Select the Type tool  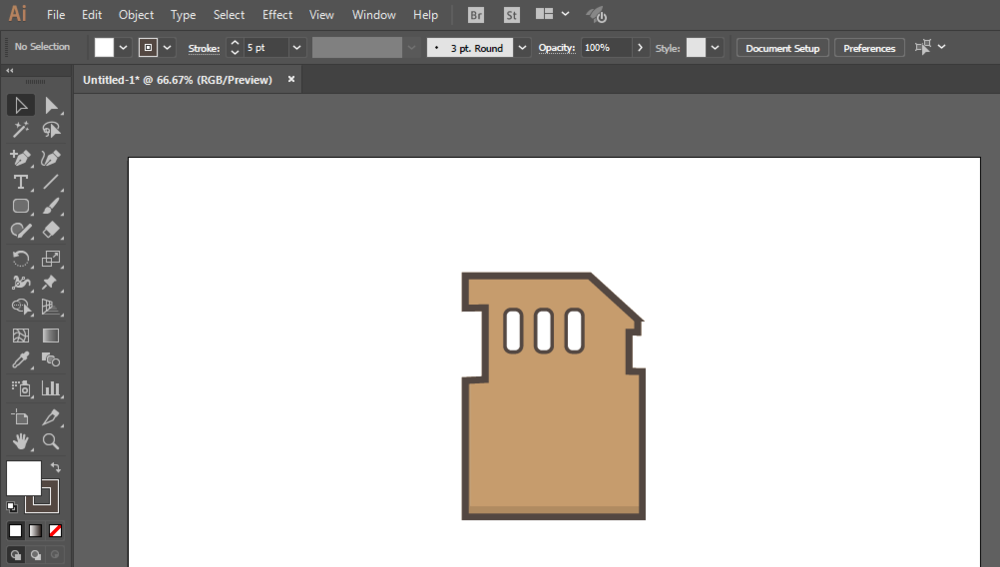[x=20, y=182]
